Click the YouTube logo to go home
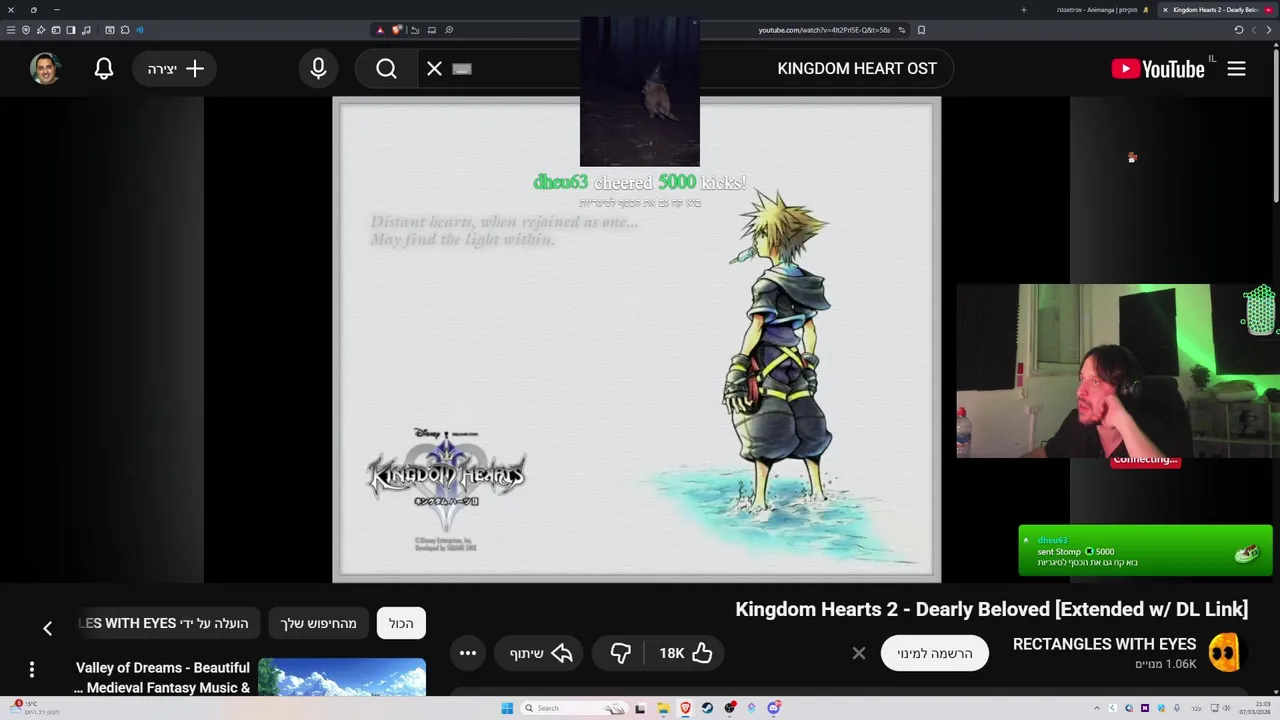This screenshot has height=720, width=1280. pos(1158,69)
